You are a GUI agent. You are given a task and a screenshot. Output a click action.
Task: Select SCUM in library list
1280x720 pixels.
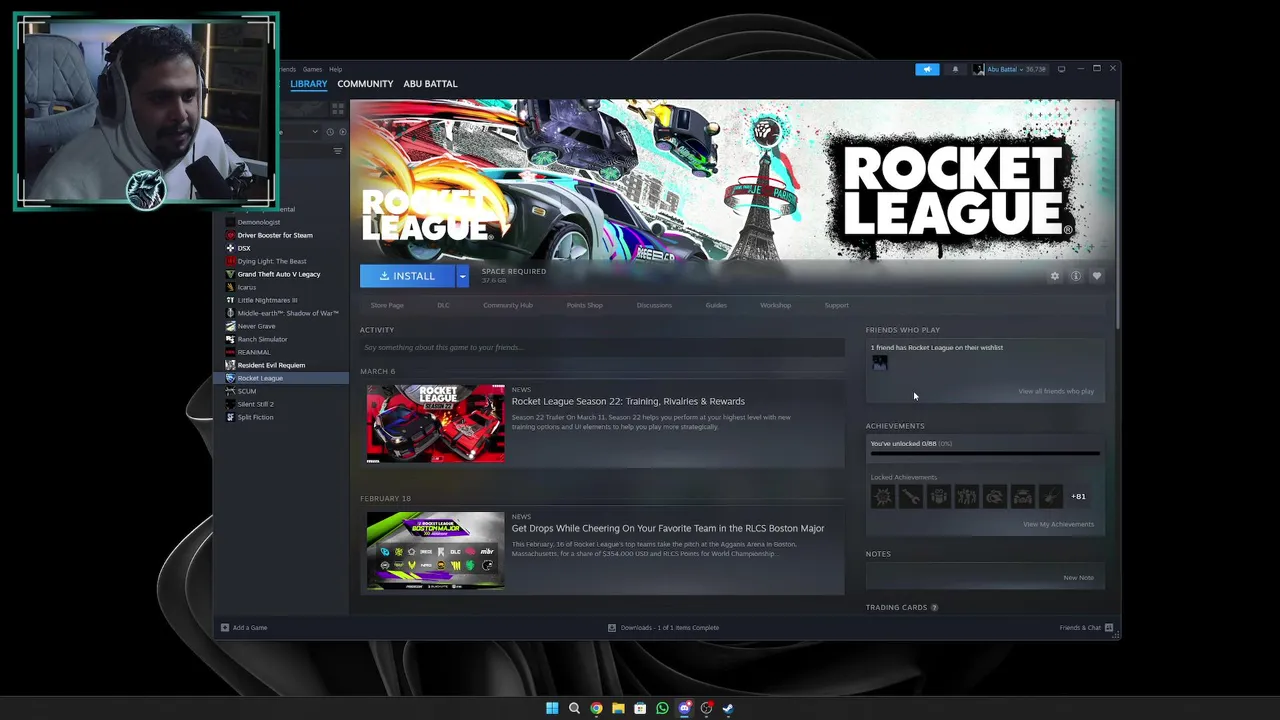coord(247,391)
